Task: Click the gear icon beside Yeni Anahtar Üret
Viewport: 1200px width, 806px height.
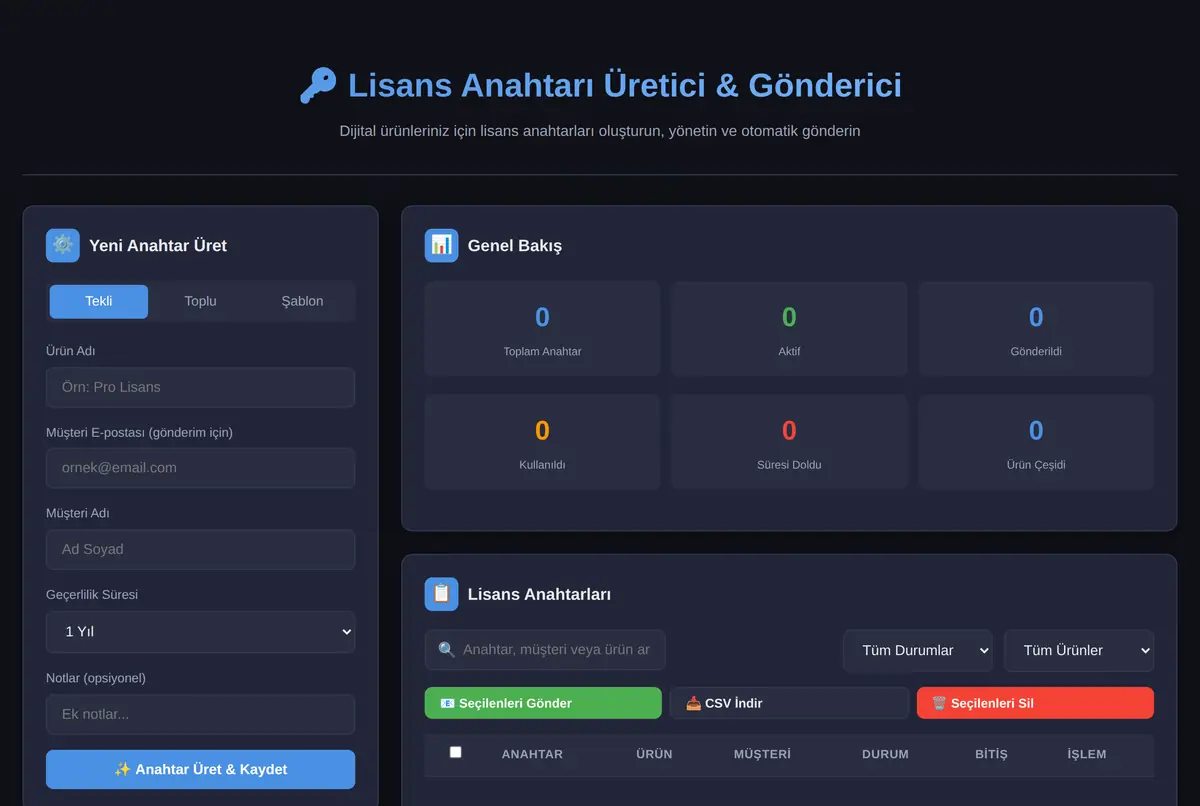Action: click(63, 246)
